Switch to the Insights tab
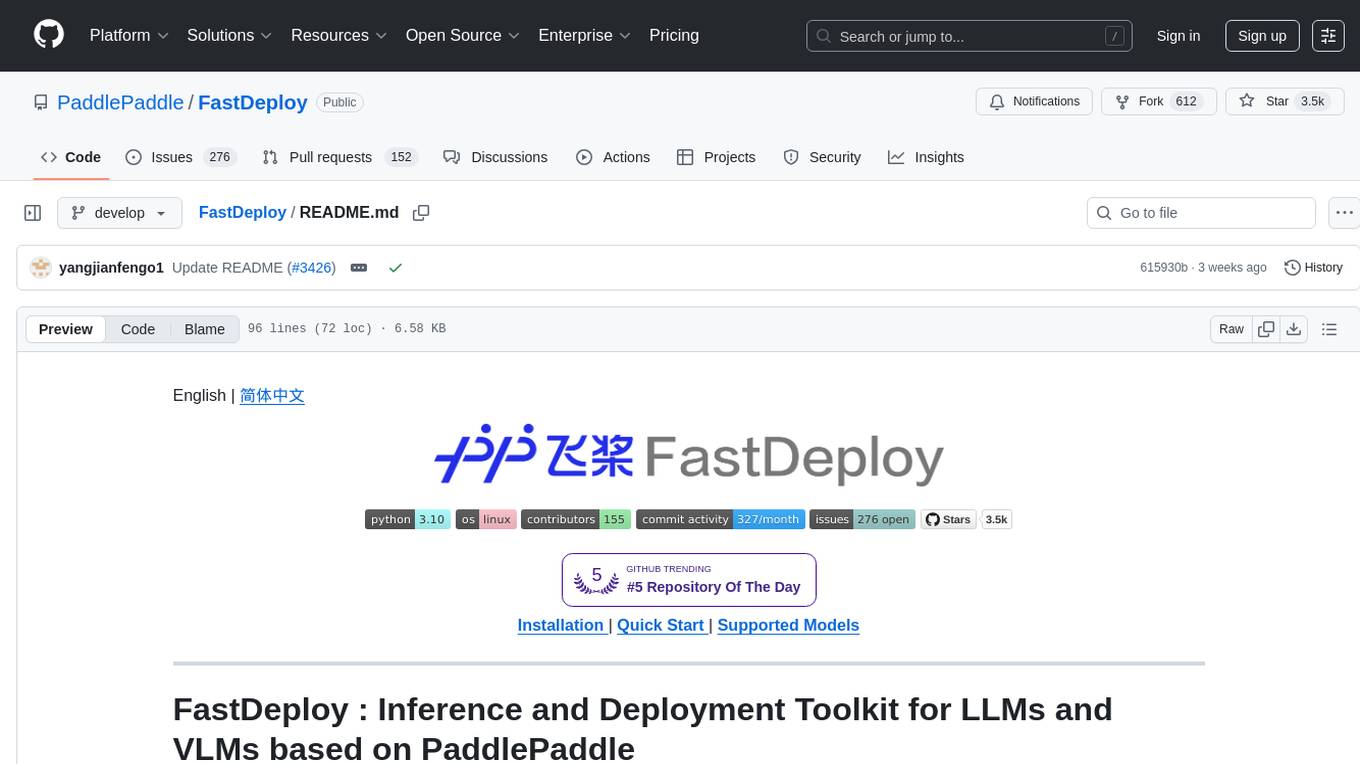1360x764 pixels. 926,157
